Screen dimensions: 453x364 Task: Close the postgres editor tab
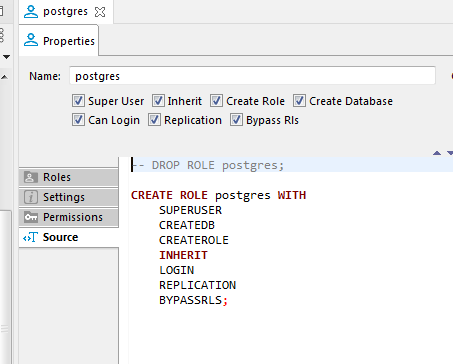coord(100,12)
